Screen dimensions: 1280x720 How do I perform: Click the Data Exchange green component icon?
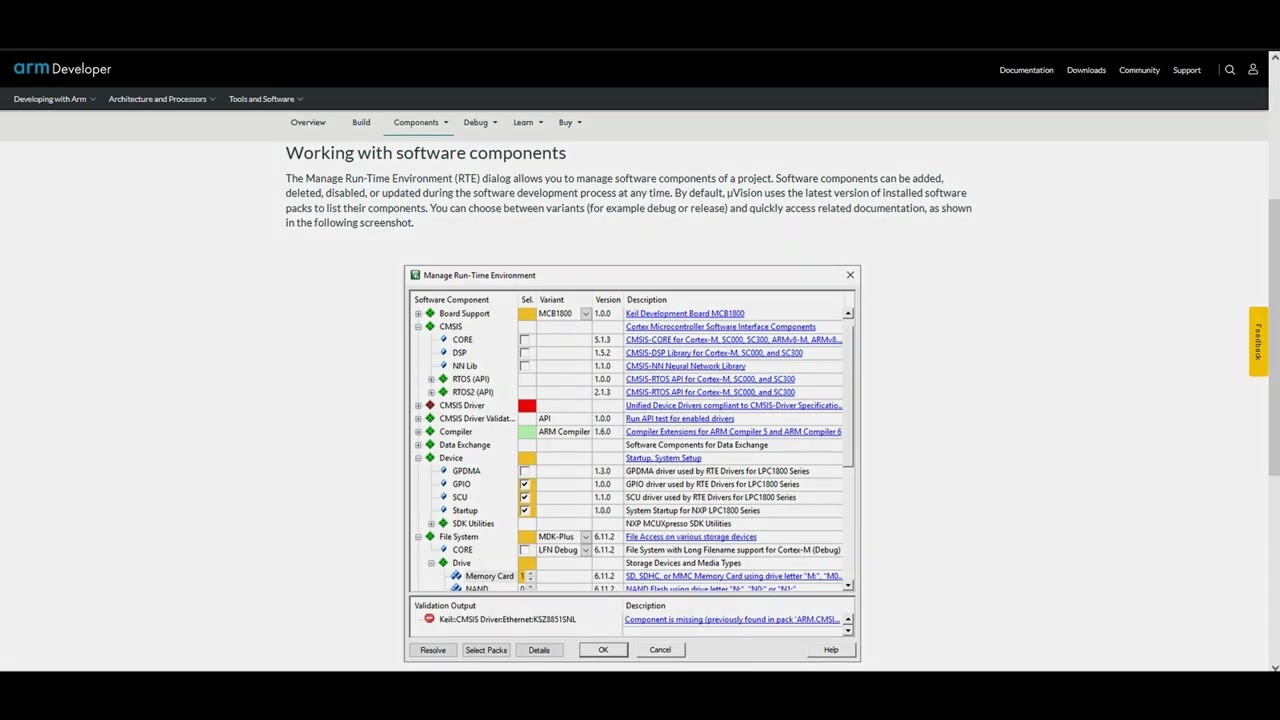click(x=430, y=445)
